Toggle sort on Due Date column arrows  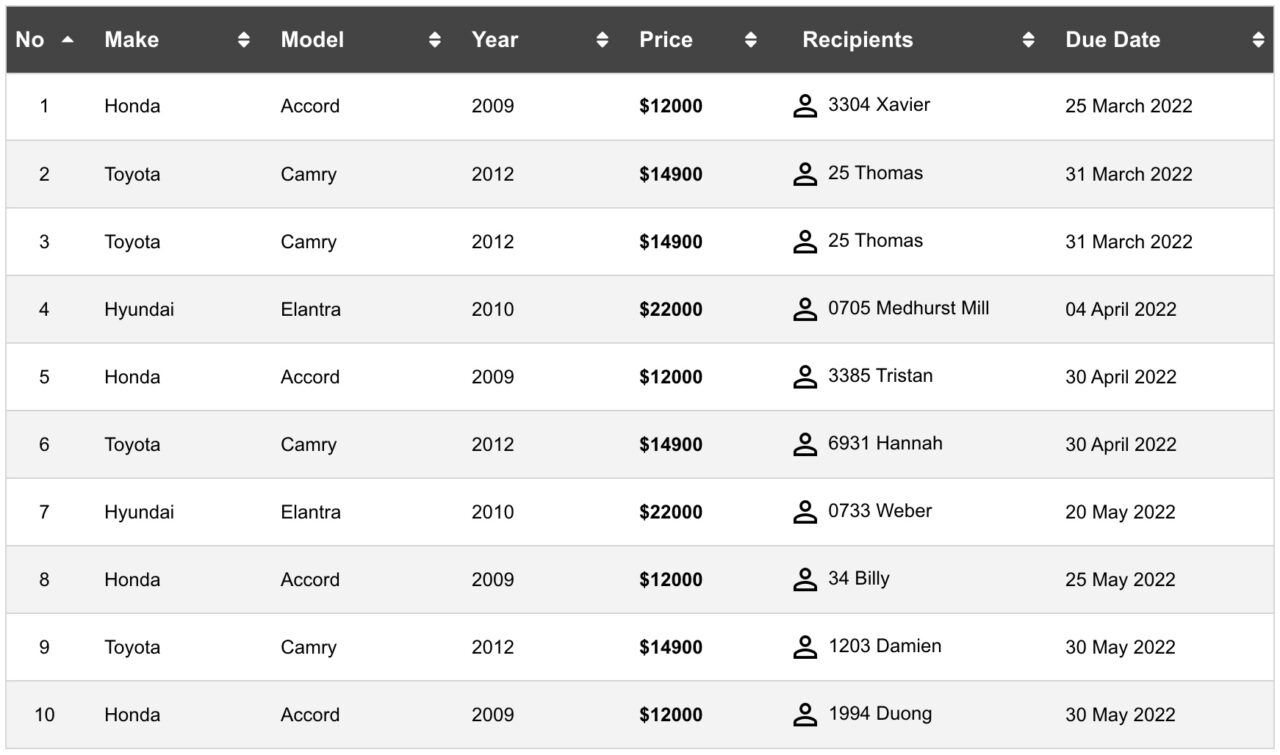pos(1258,40)
